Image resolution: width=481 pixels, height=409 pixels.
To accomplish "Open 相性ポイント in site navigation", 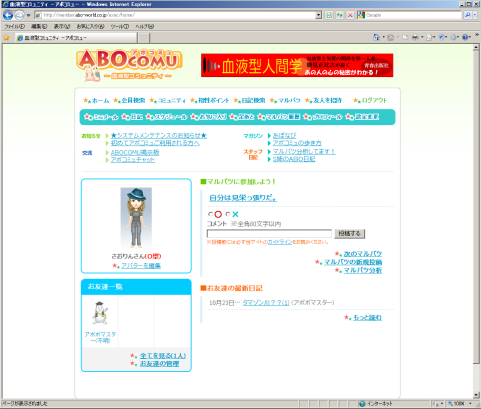I will pos(213,100).
